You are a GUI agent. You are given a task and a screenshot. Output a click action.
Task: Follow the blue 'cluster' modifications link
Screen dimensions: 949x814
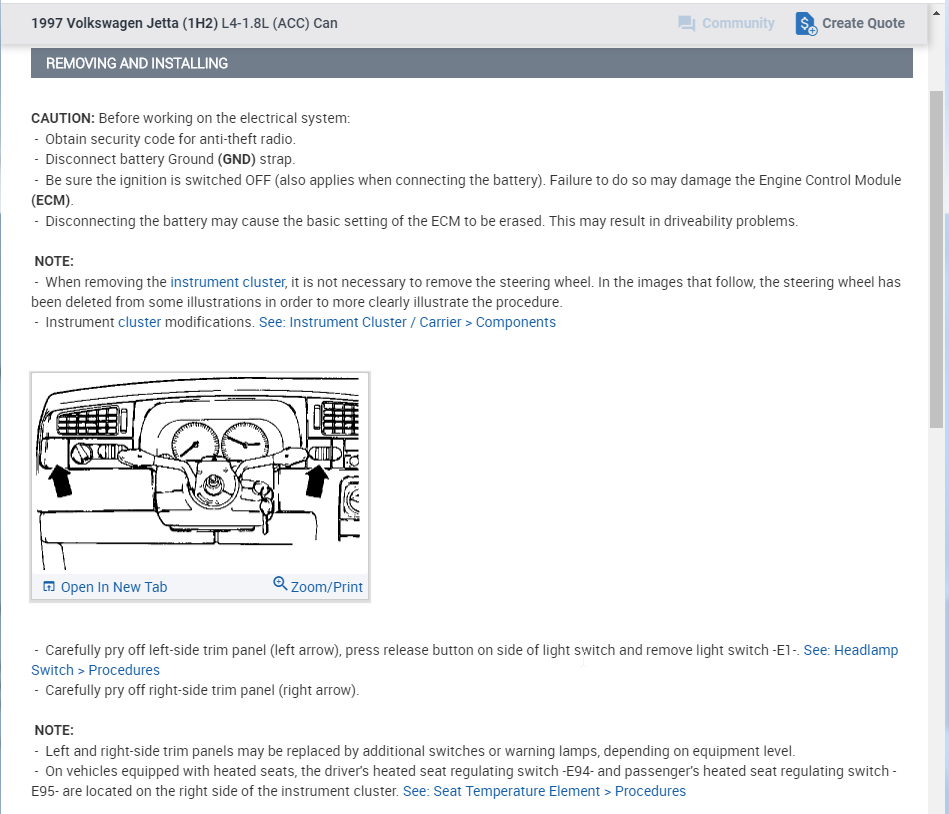[x=140, y=322]
